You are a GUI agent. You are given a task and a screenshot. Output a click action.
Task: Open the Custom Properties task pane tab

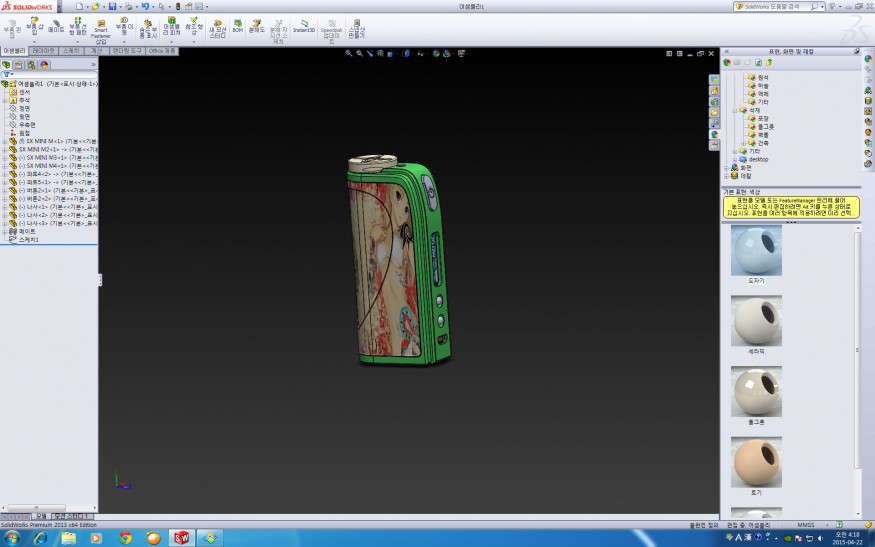[714, 145]
